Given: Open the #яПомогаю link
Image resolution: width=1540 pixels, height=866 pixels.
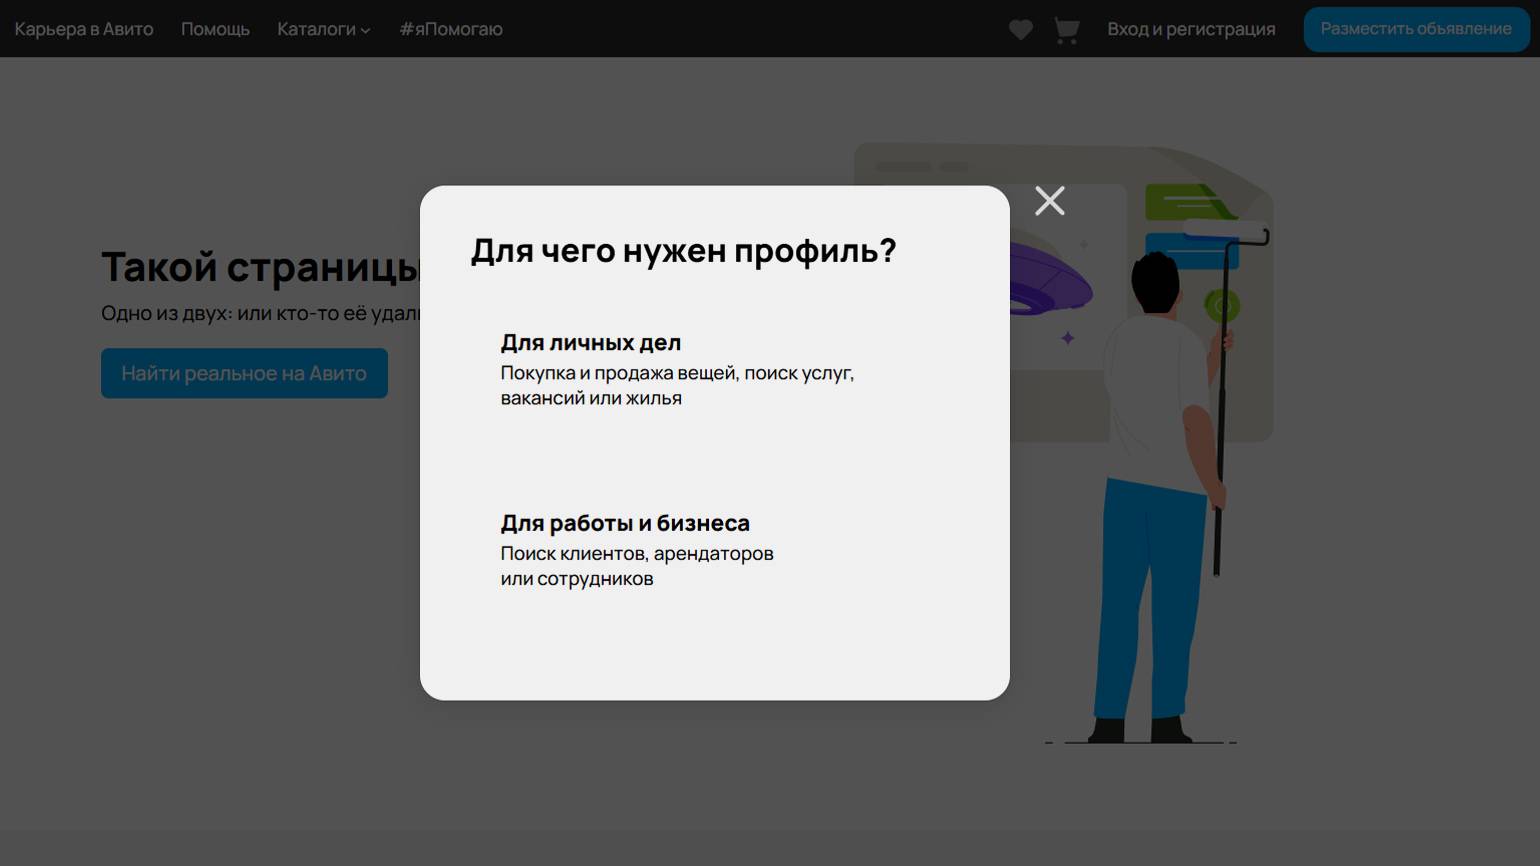Looking at the screenshot, I should 451,29.
